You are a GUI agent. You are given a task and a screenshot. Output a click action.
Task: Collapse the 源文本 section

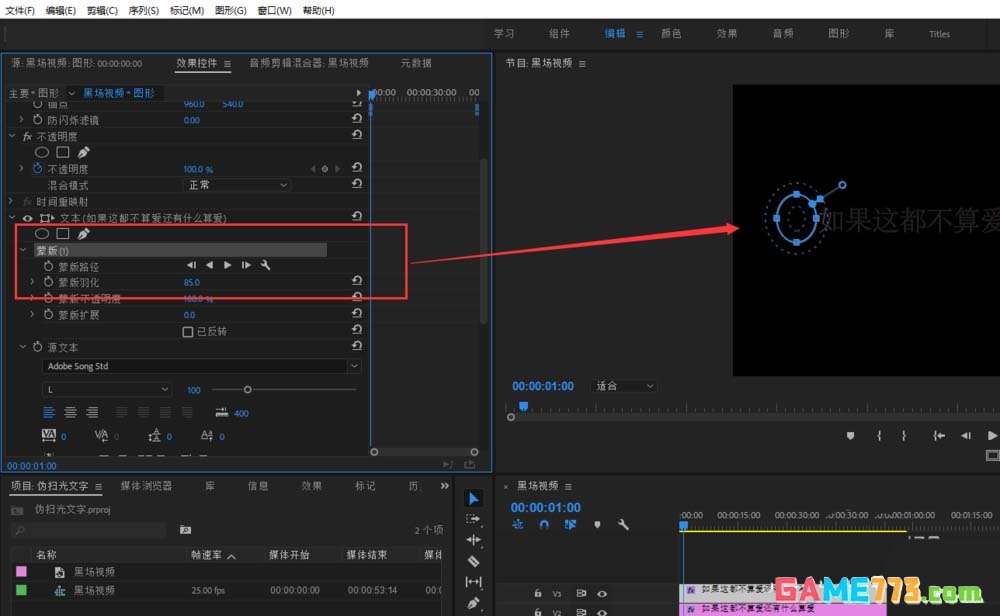click(22, 346)
